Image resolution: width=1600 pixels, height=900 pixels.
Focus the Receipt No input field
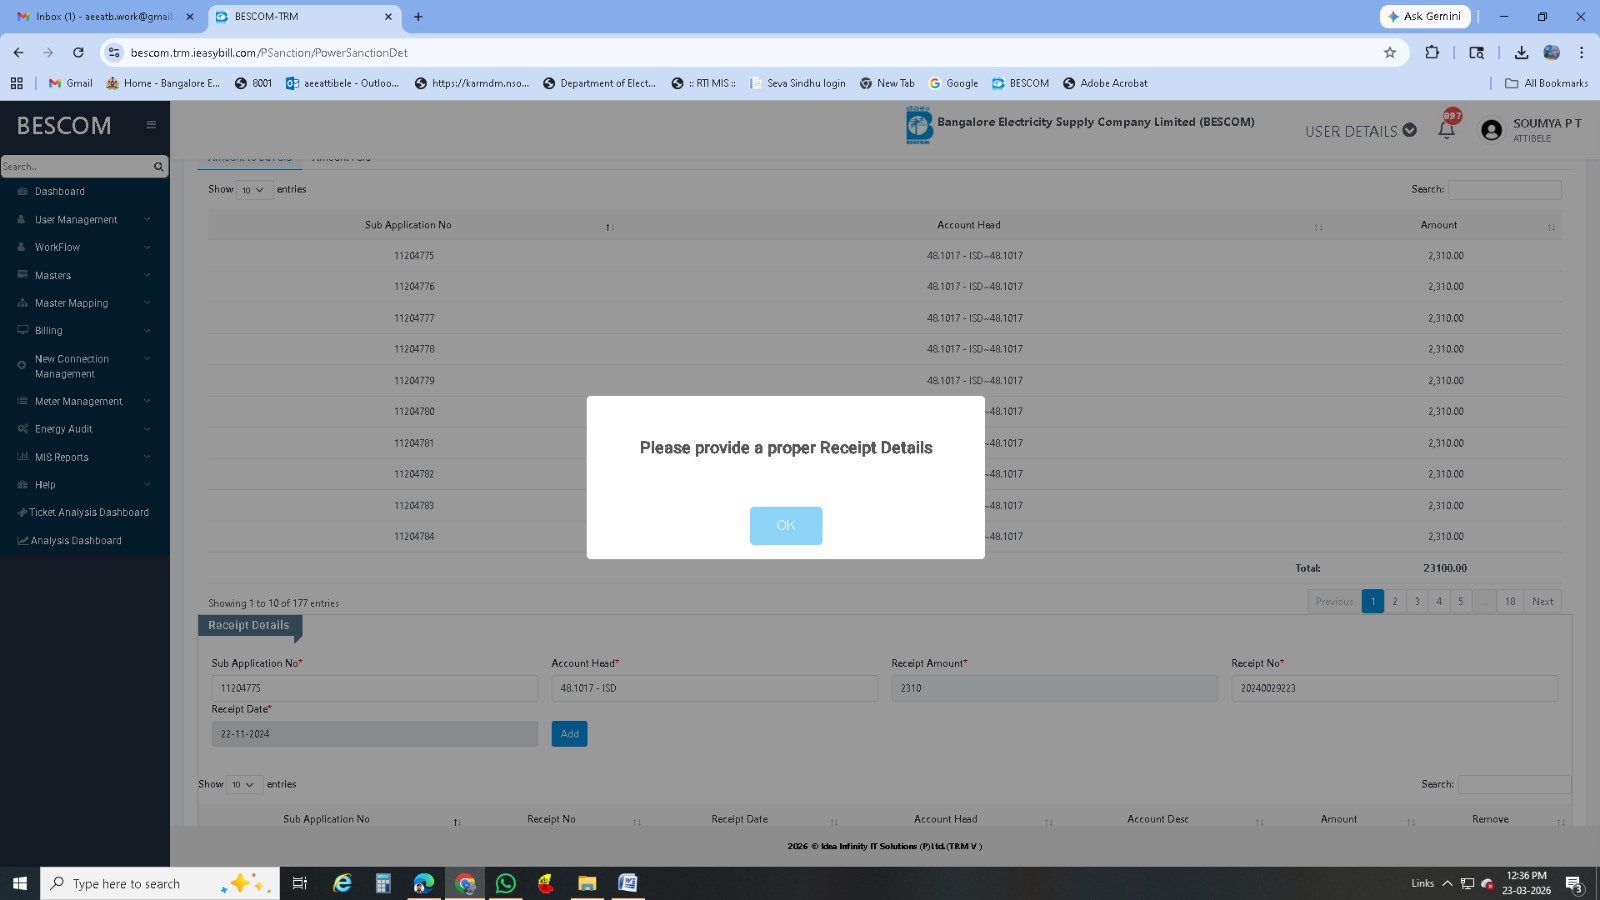(1394, 688)
